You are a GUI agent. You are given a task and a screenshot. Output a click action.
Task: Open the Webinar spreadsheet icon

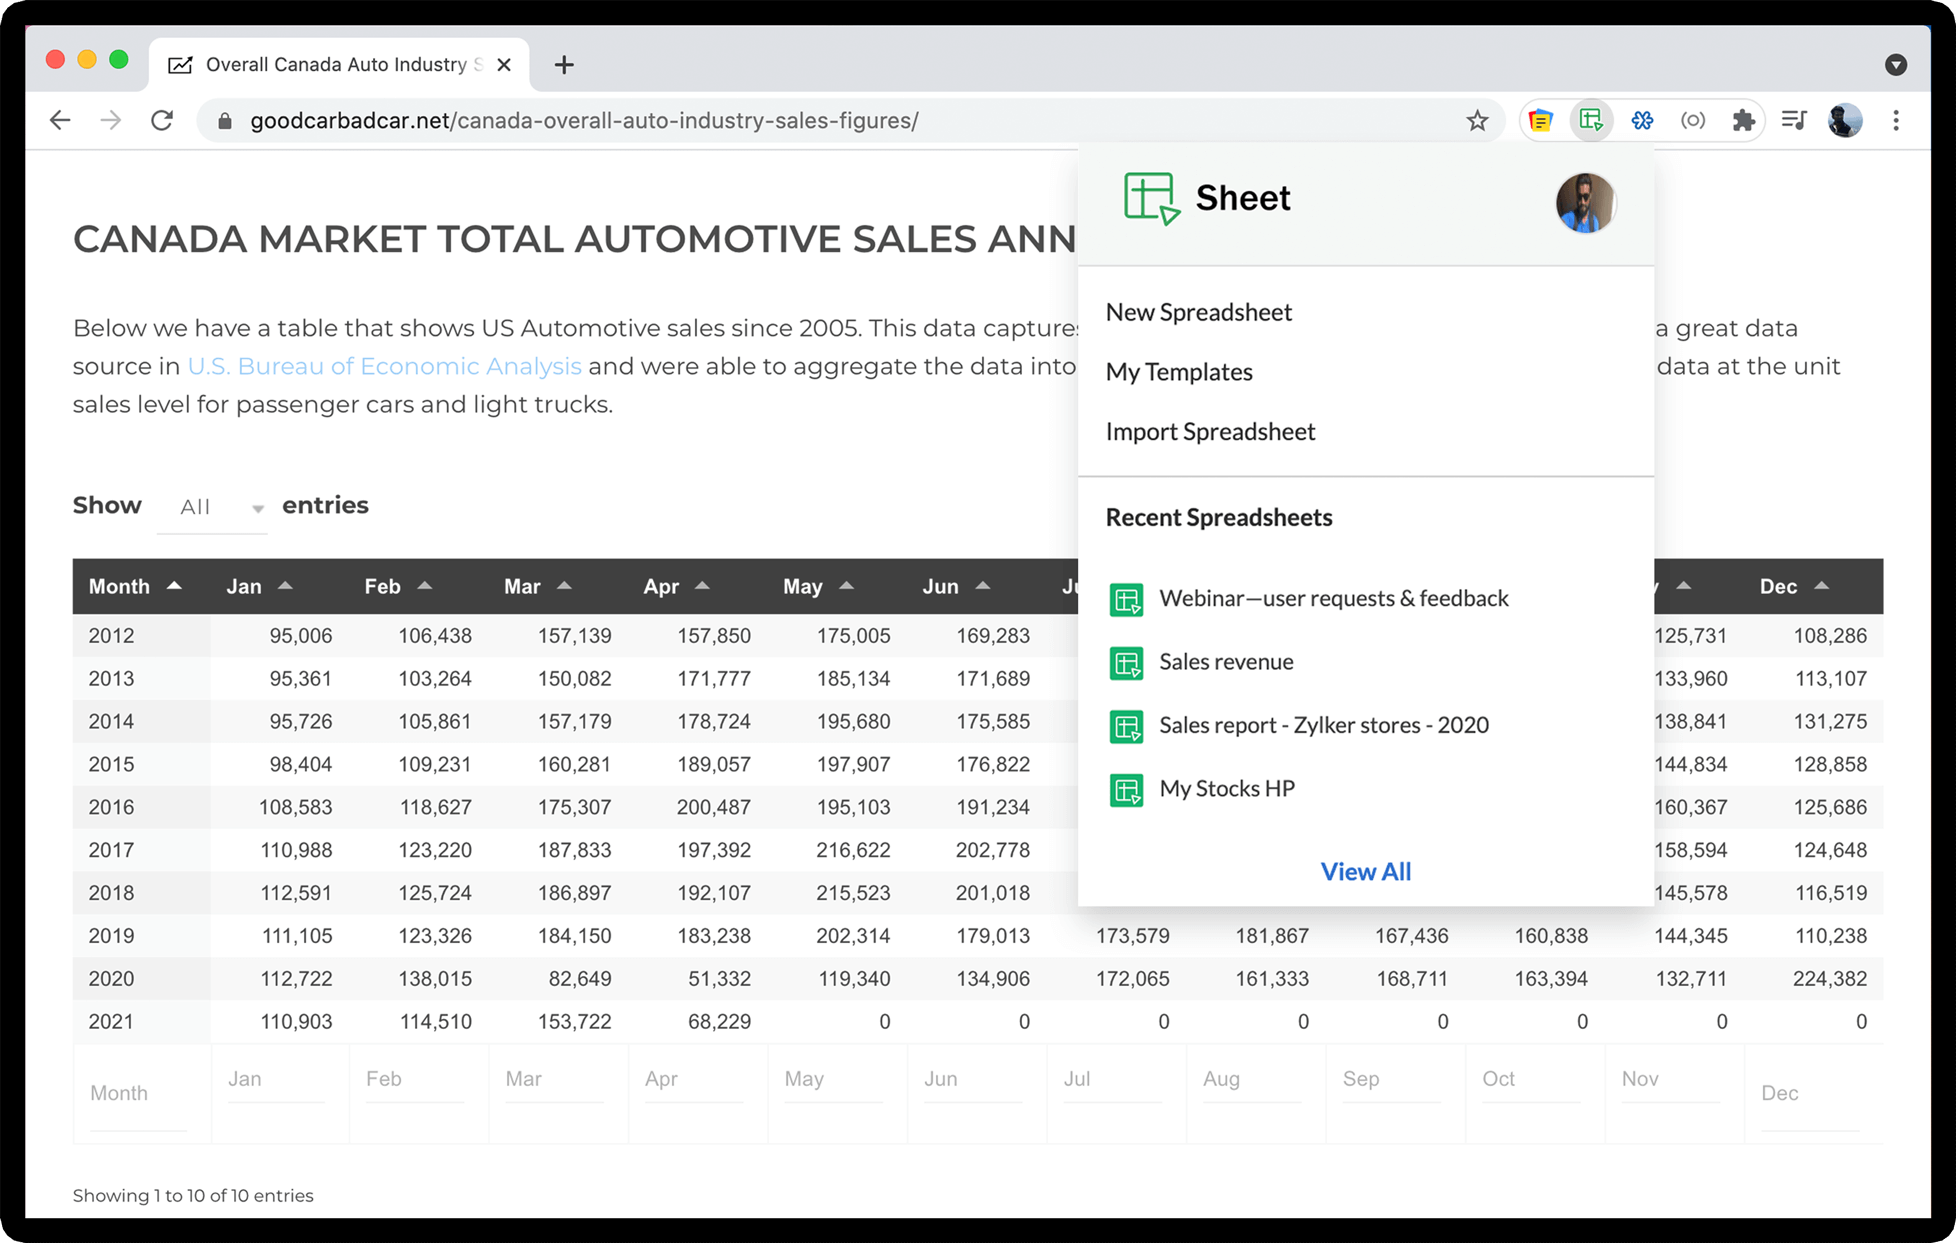(1127, 599)
